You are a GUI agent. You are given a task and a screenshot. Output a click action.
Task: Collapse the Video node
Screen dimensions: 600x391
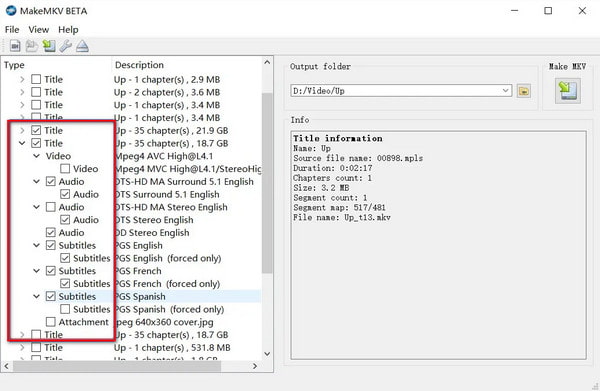36,156
